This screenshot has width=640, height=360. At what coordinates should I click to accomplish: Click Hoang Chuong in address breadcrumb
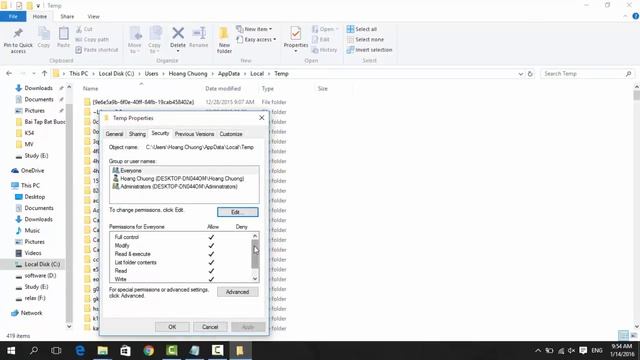point(188,74)
